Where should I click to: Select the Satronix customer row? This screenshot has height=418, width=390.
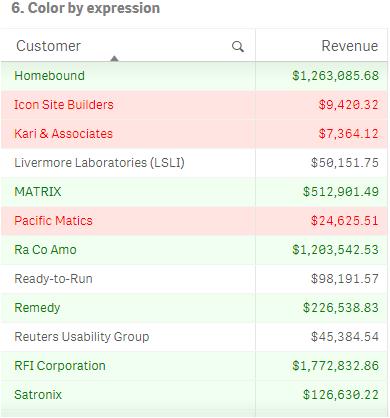point(194,395)
